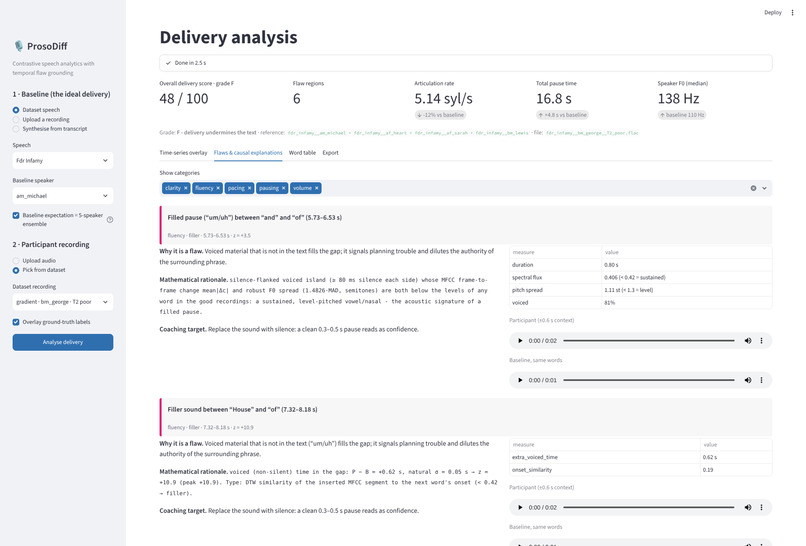Open options of first Baseline audio player
806x546 pixels.
pos(761,380)
